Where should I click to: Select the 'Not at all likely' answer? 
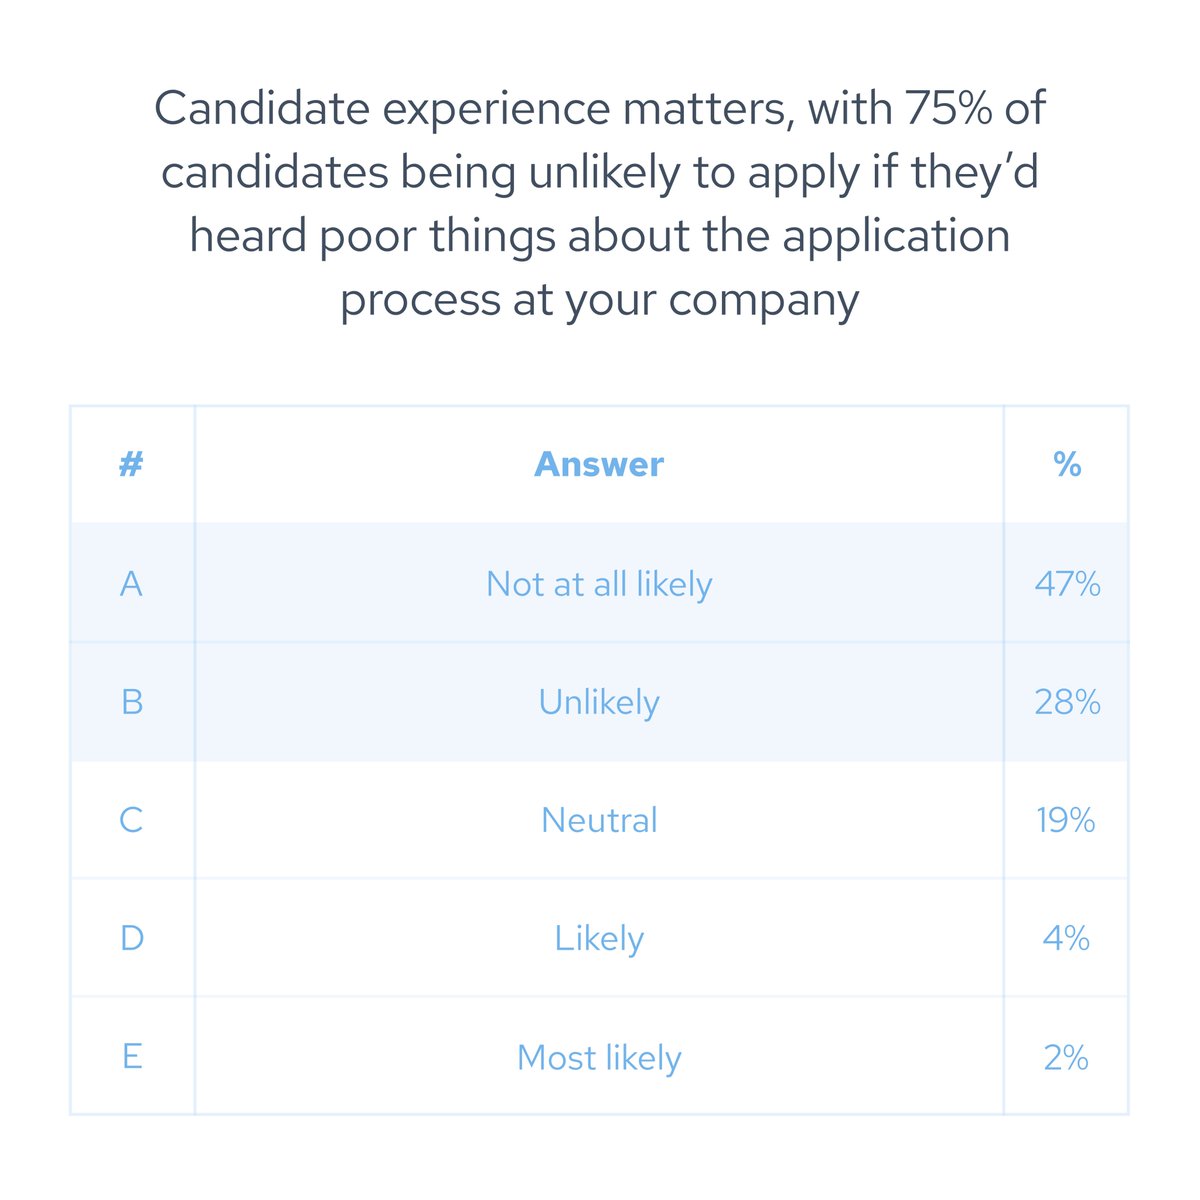click(x=599, y=584)
